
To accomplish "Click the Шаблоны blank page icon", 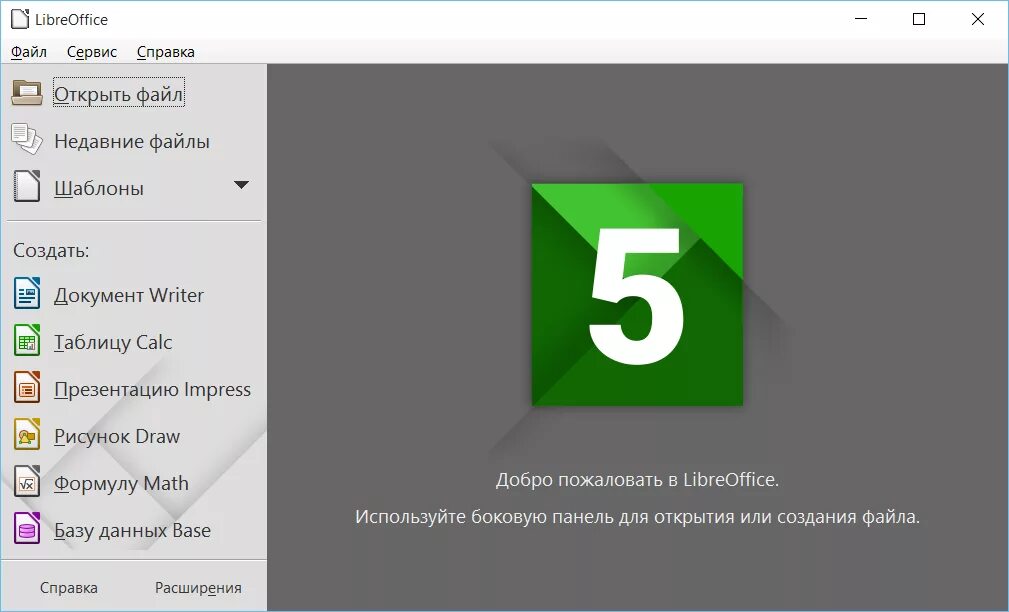I will click(x=27, y=186).
